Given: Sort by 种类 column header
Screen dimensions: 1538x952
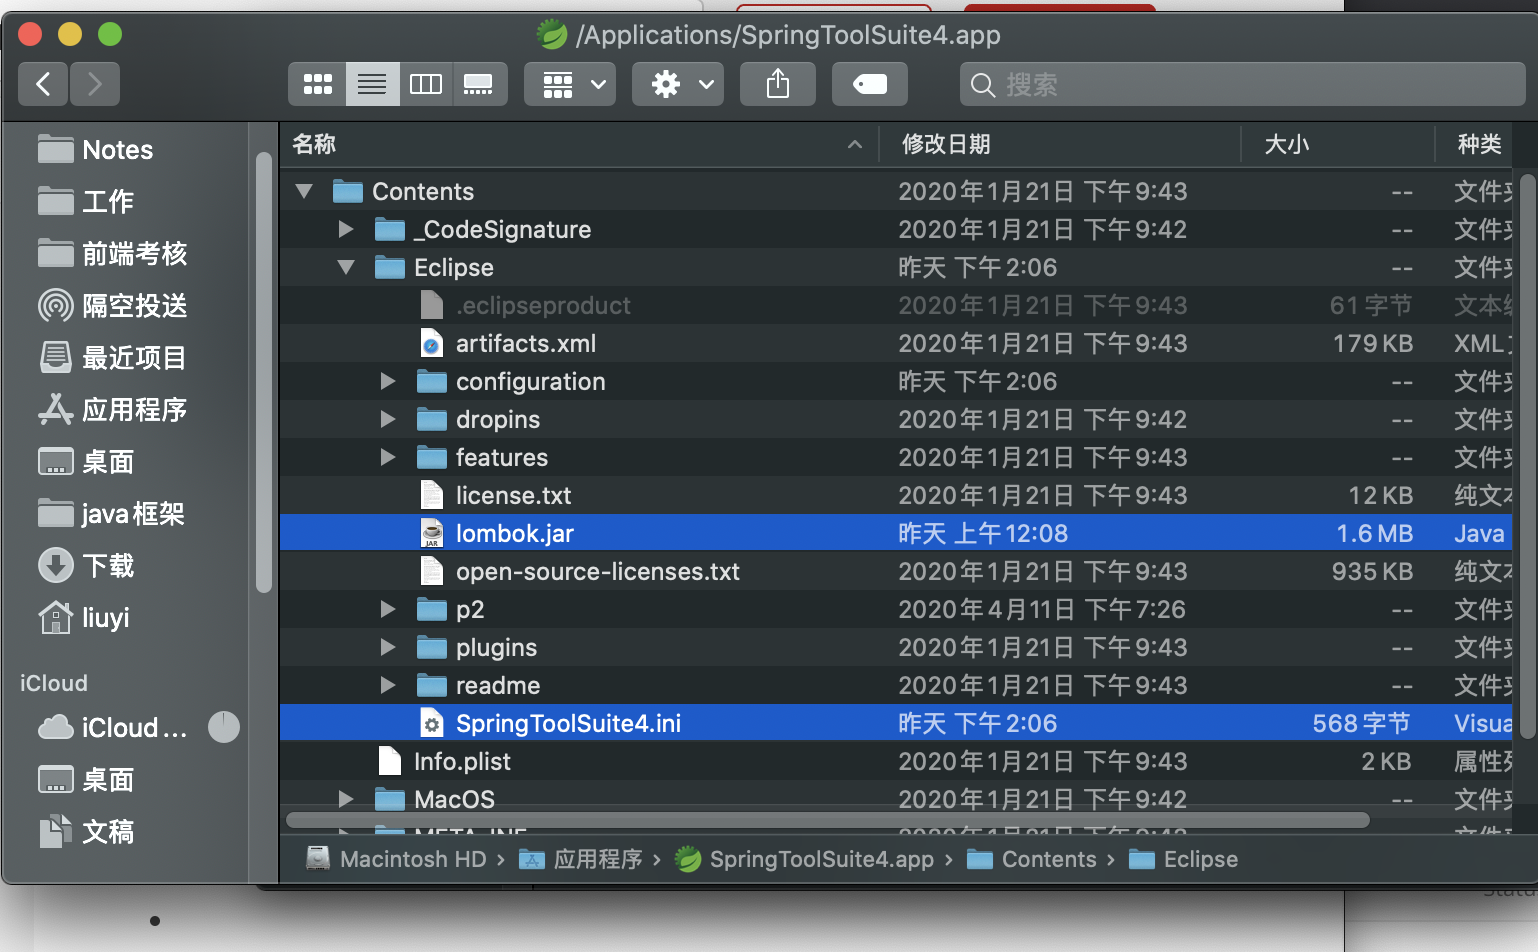Looking at the screenshot, I should coord(1474,145).
